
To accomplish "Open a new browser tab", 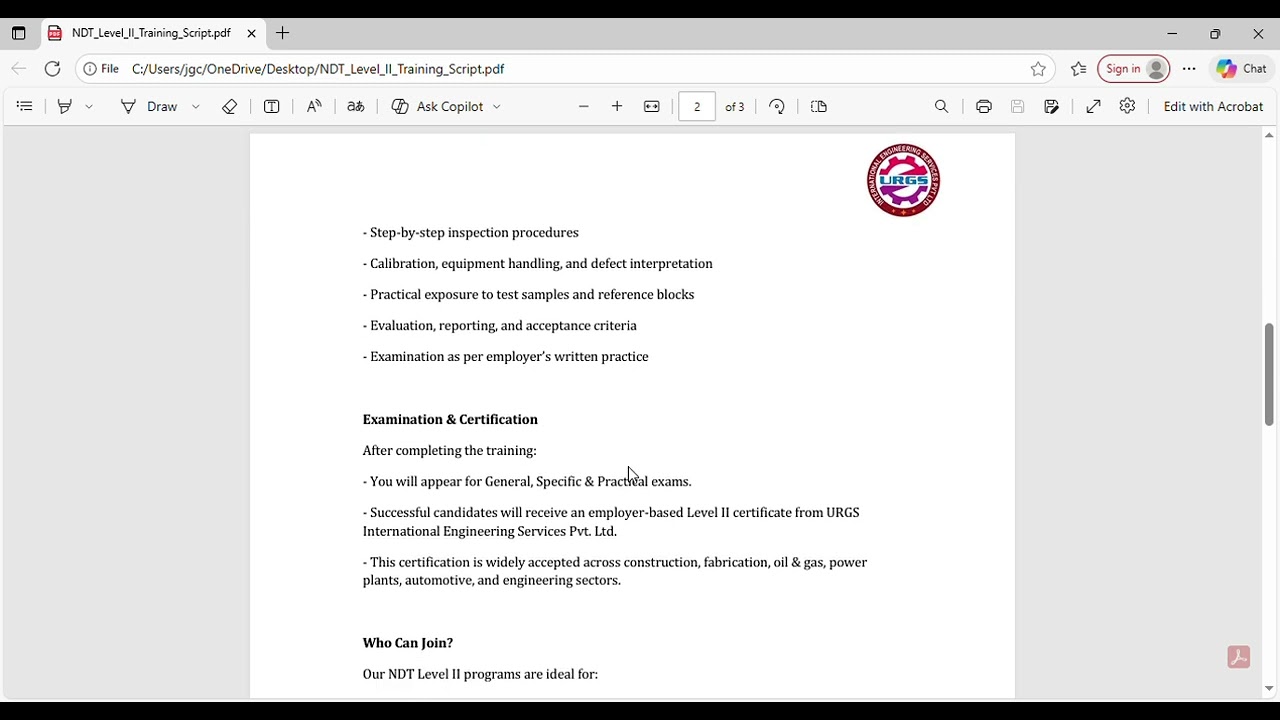I will (x=283, y=33).
